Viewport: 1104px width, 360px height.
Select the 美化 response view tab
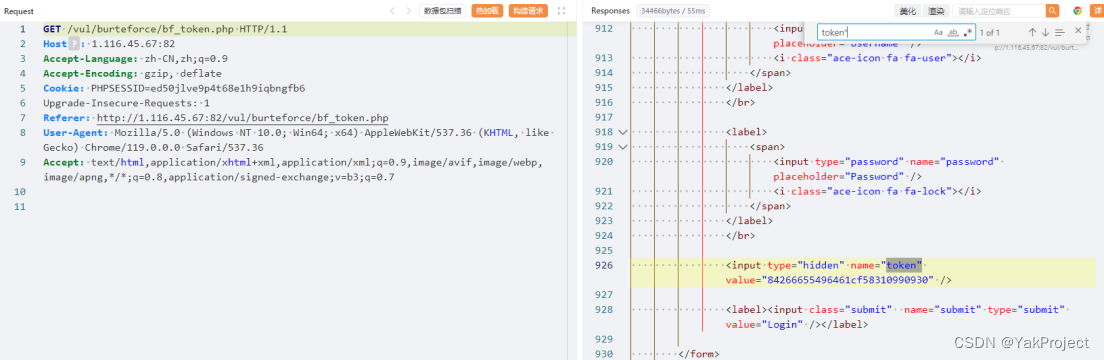pos(908,11)
